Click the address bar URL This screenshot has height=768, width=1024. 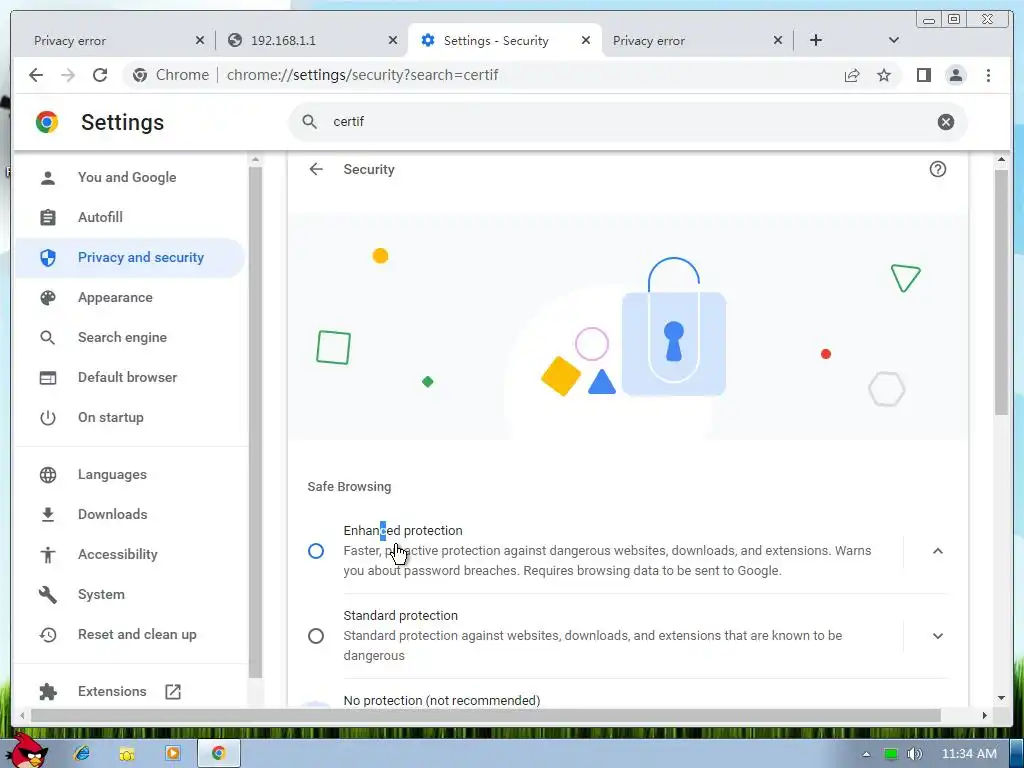click(362, 76)
